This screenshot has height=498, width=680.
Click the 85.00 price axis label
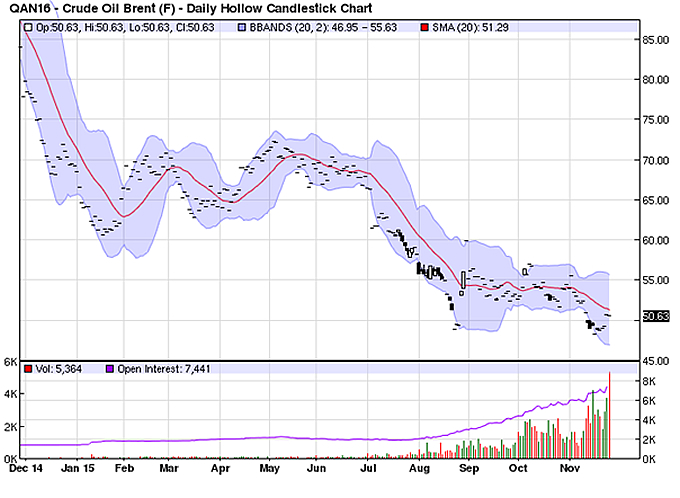656,40
